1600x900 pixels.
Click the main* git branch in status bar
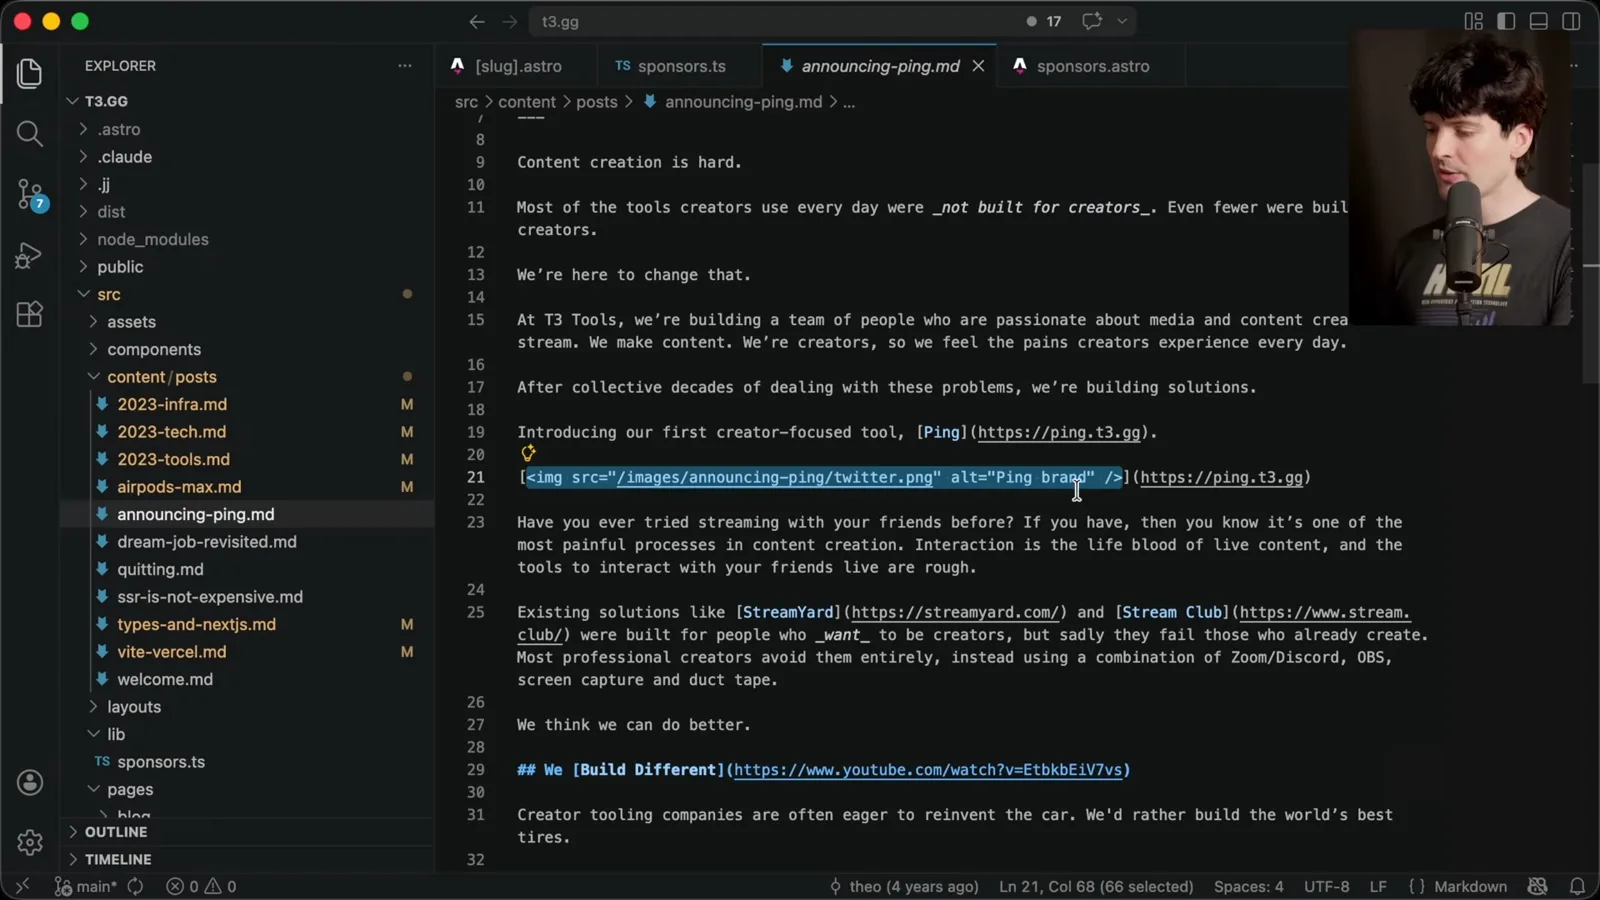tap(86, 886)
